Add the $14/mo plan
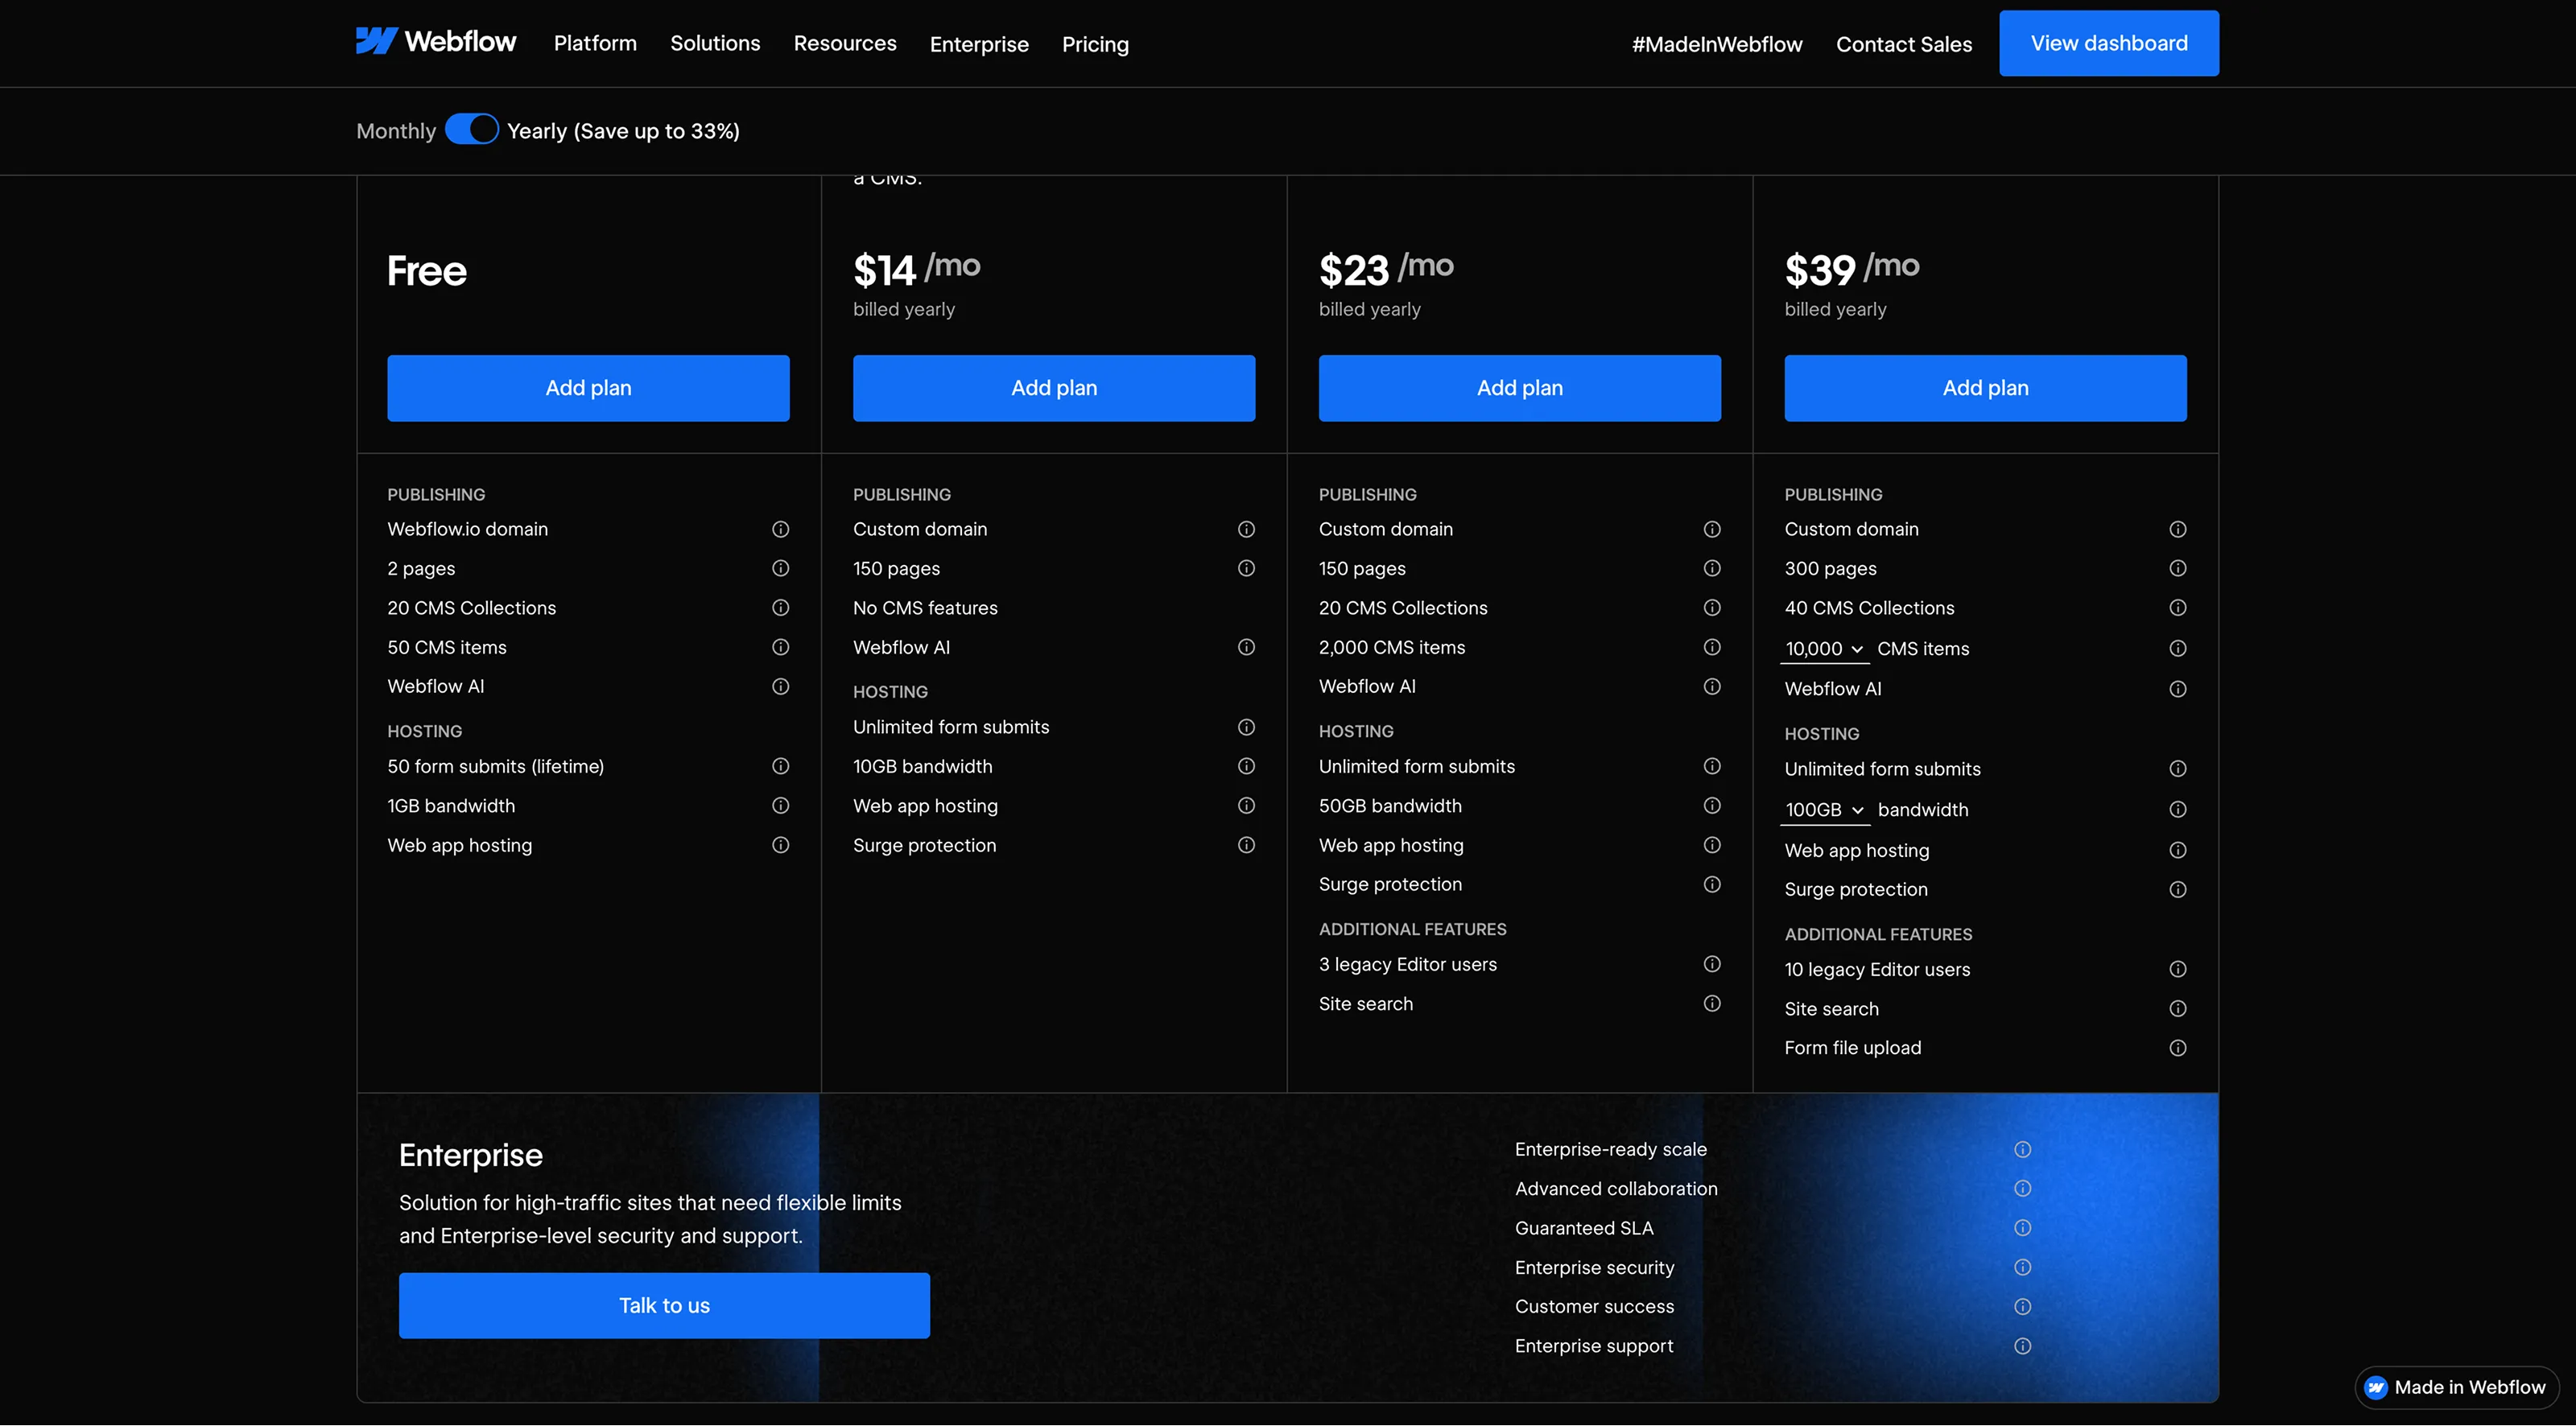The image size is (2576, 1426). point(1054,388)
